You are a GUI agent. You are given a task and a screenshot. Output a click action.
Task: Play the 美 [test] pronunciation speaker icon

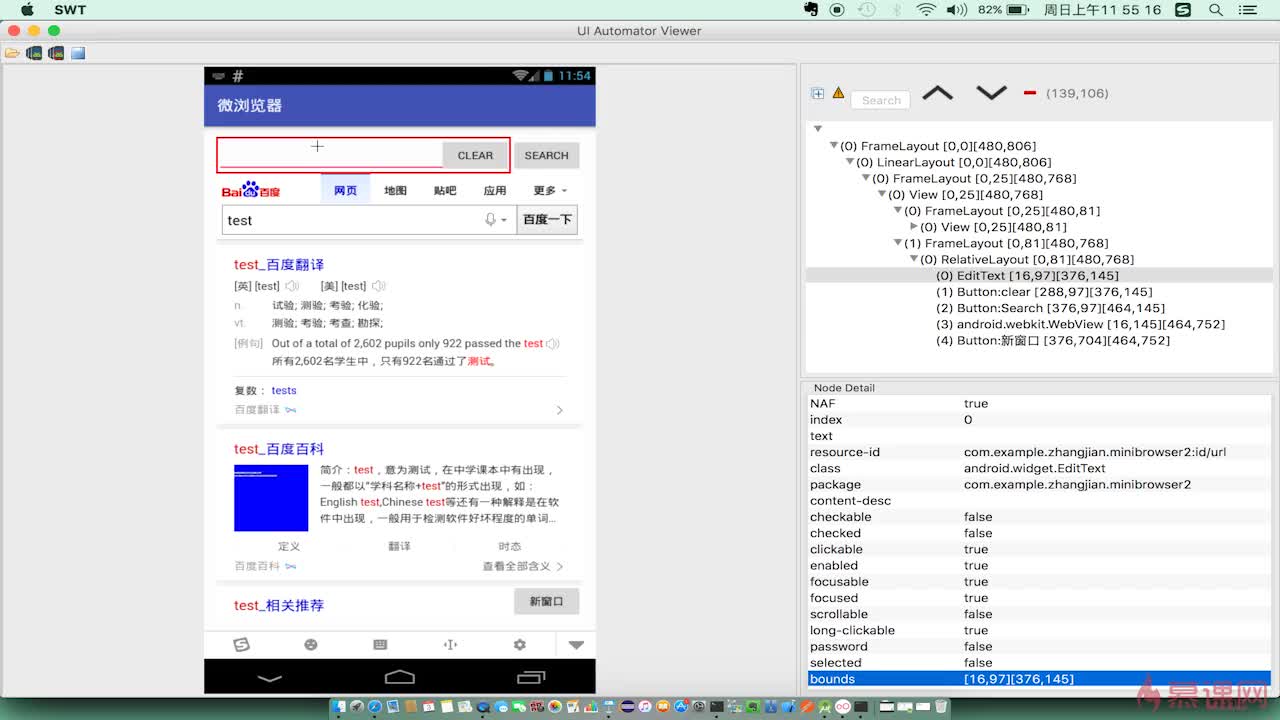(x=378, y=286)
